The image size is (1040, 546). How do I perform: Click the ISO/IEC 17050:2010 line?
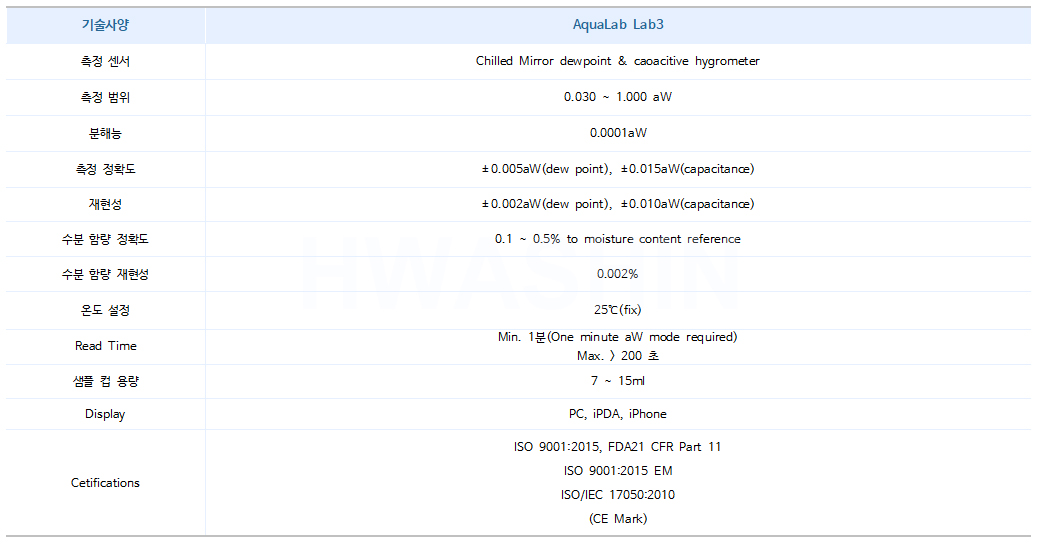click(x=618, y=495)
